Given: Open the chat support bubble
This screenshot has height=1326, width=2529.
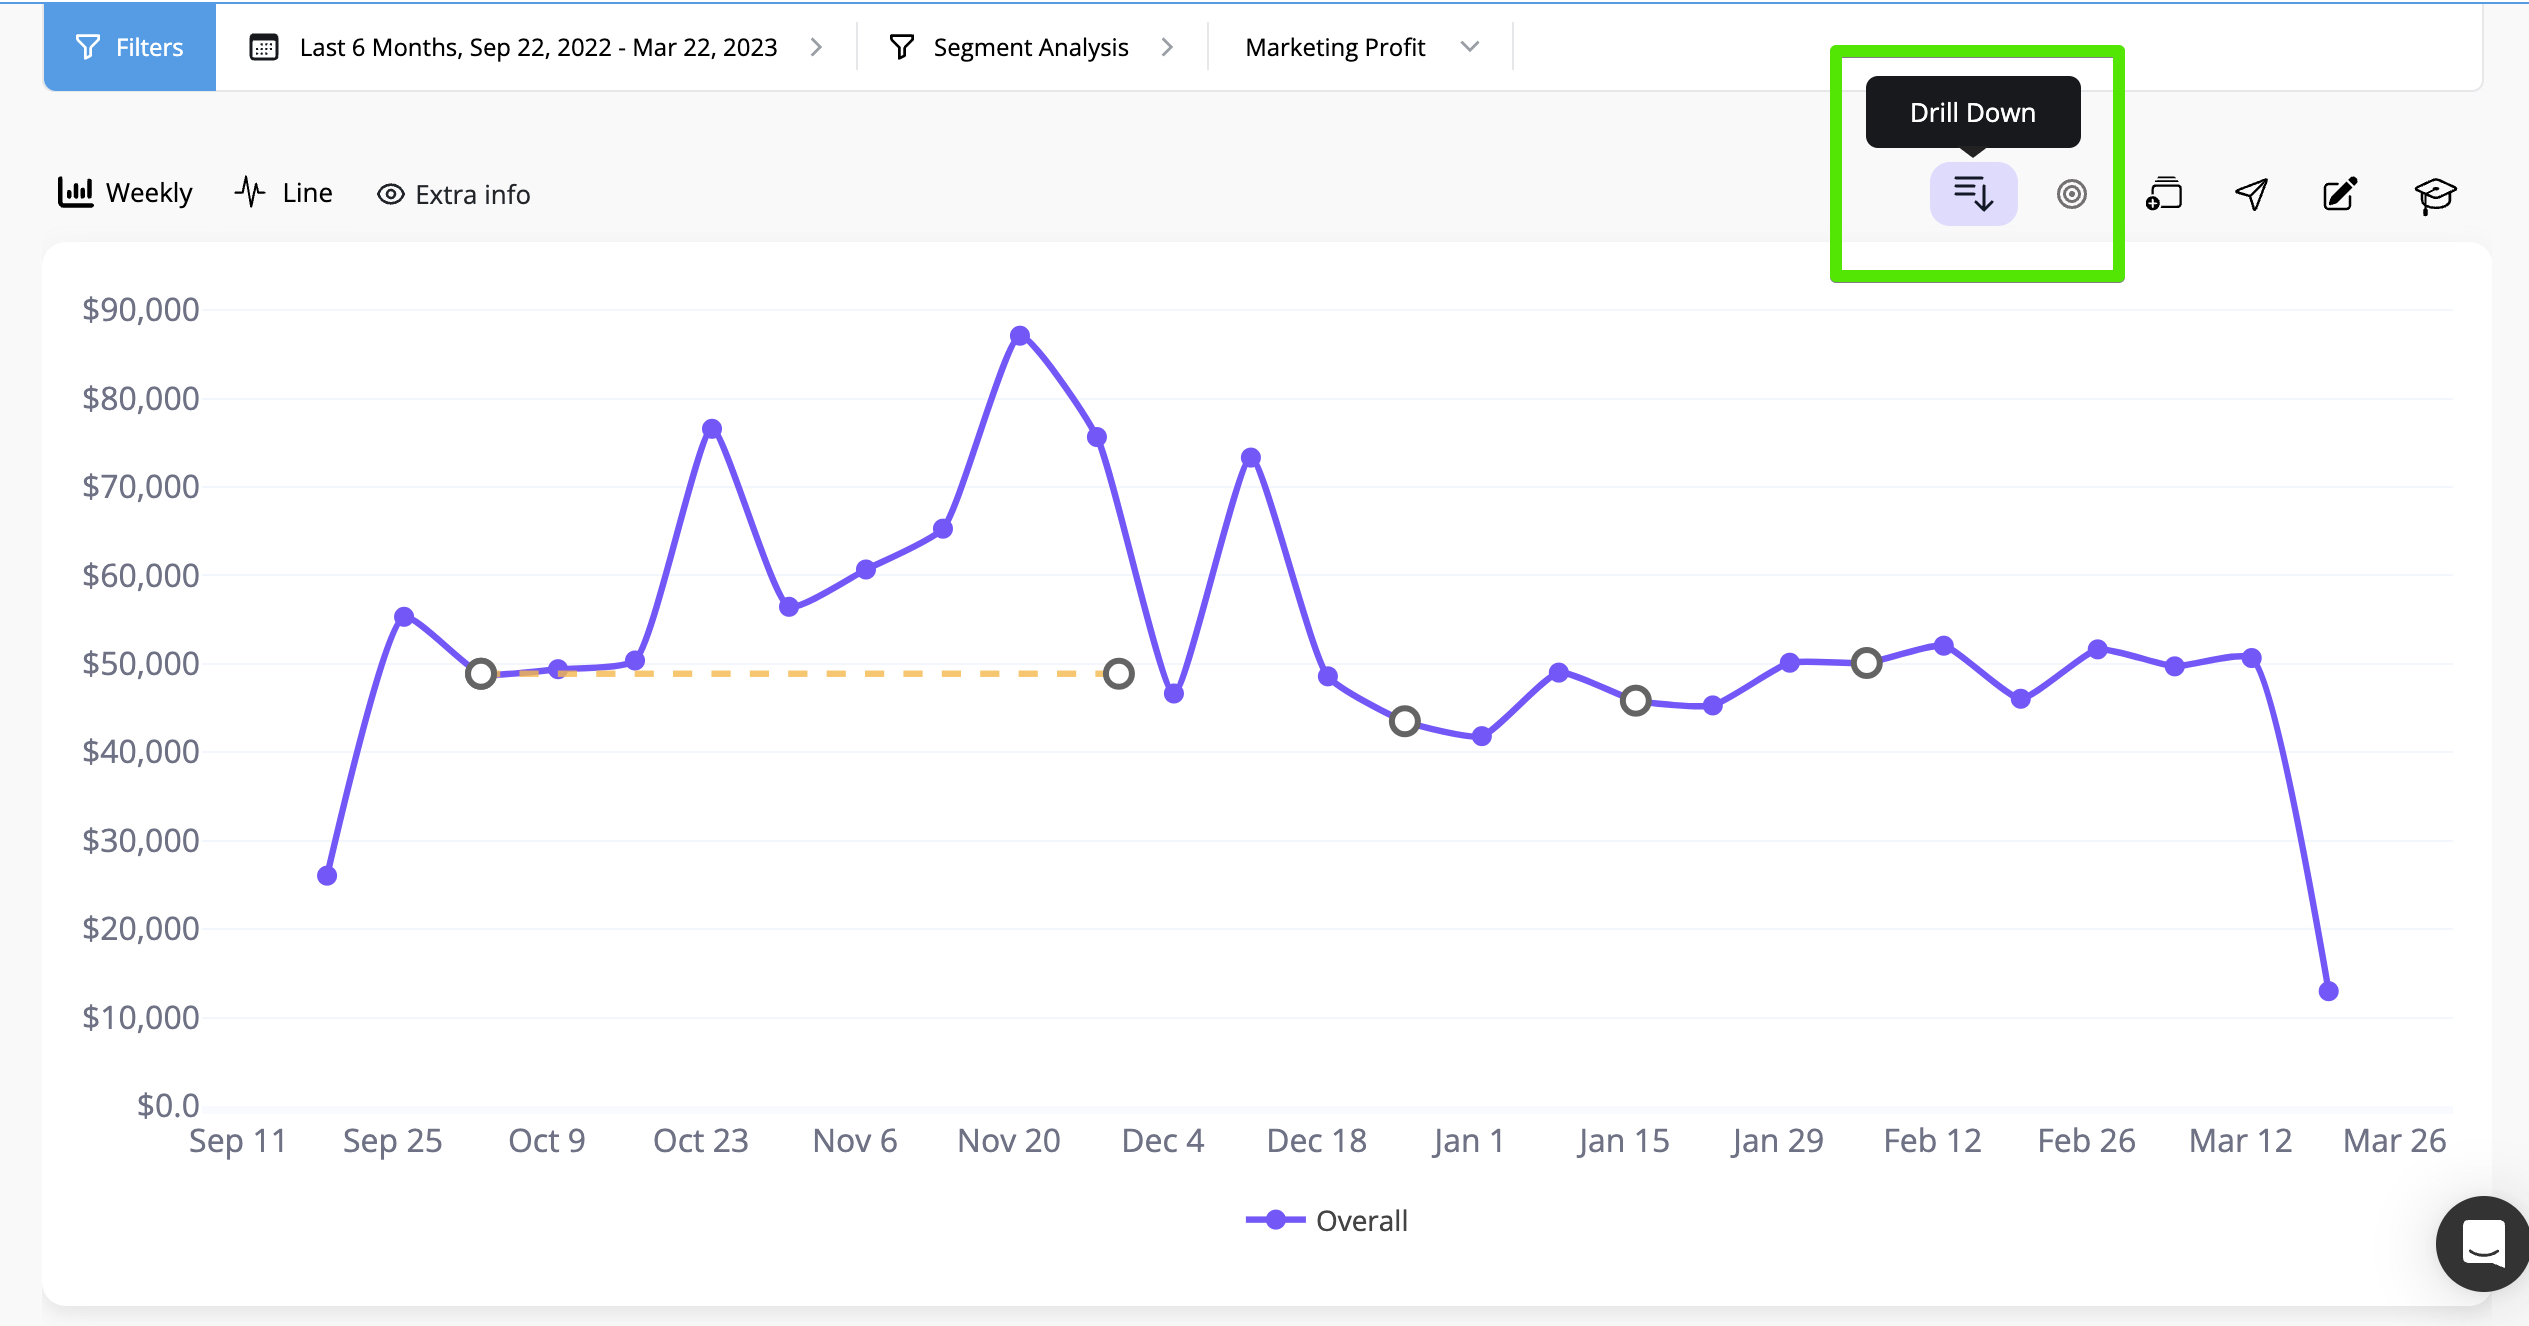Looking at the screenshot, I should [2482, 1243].
